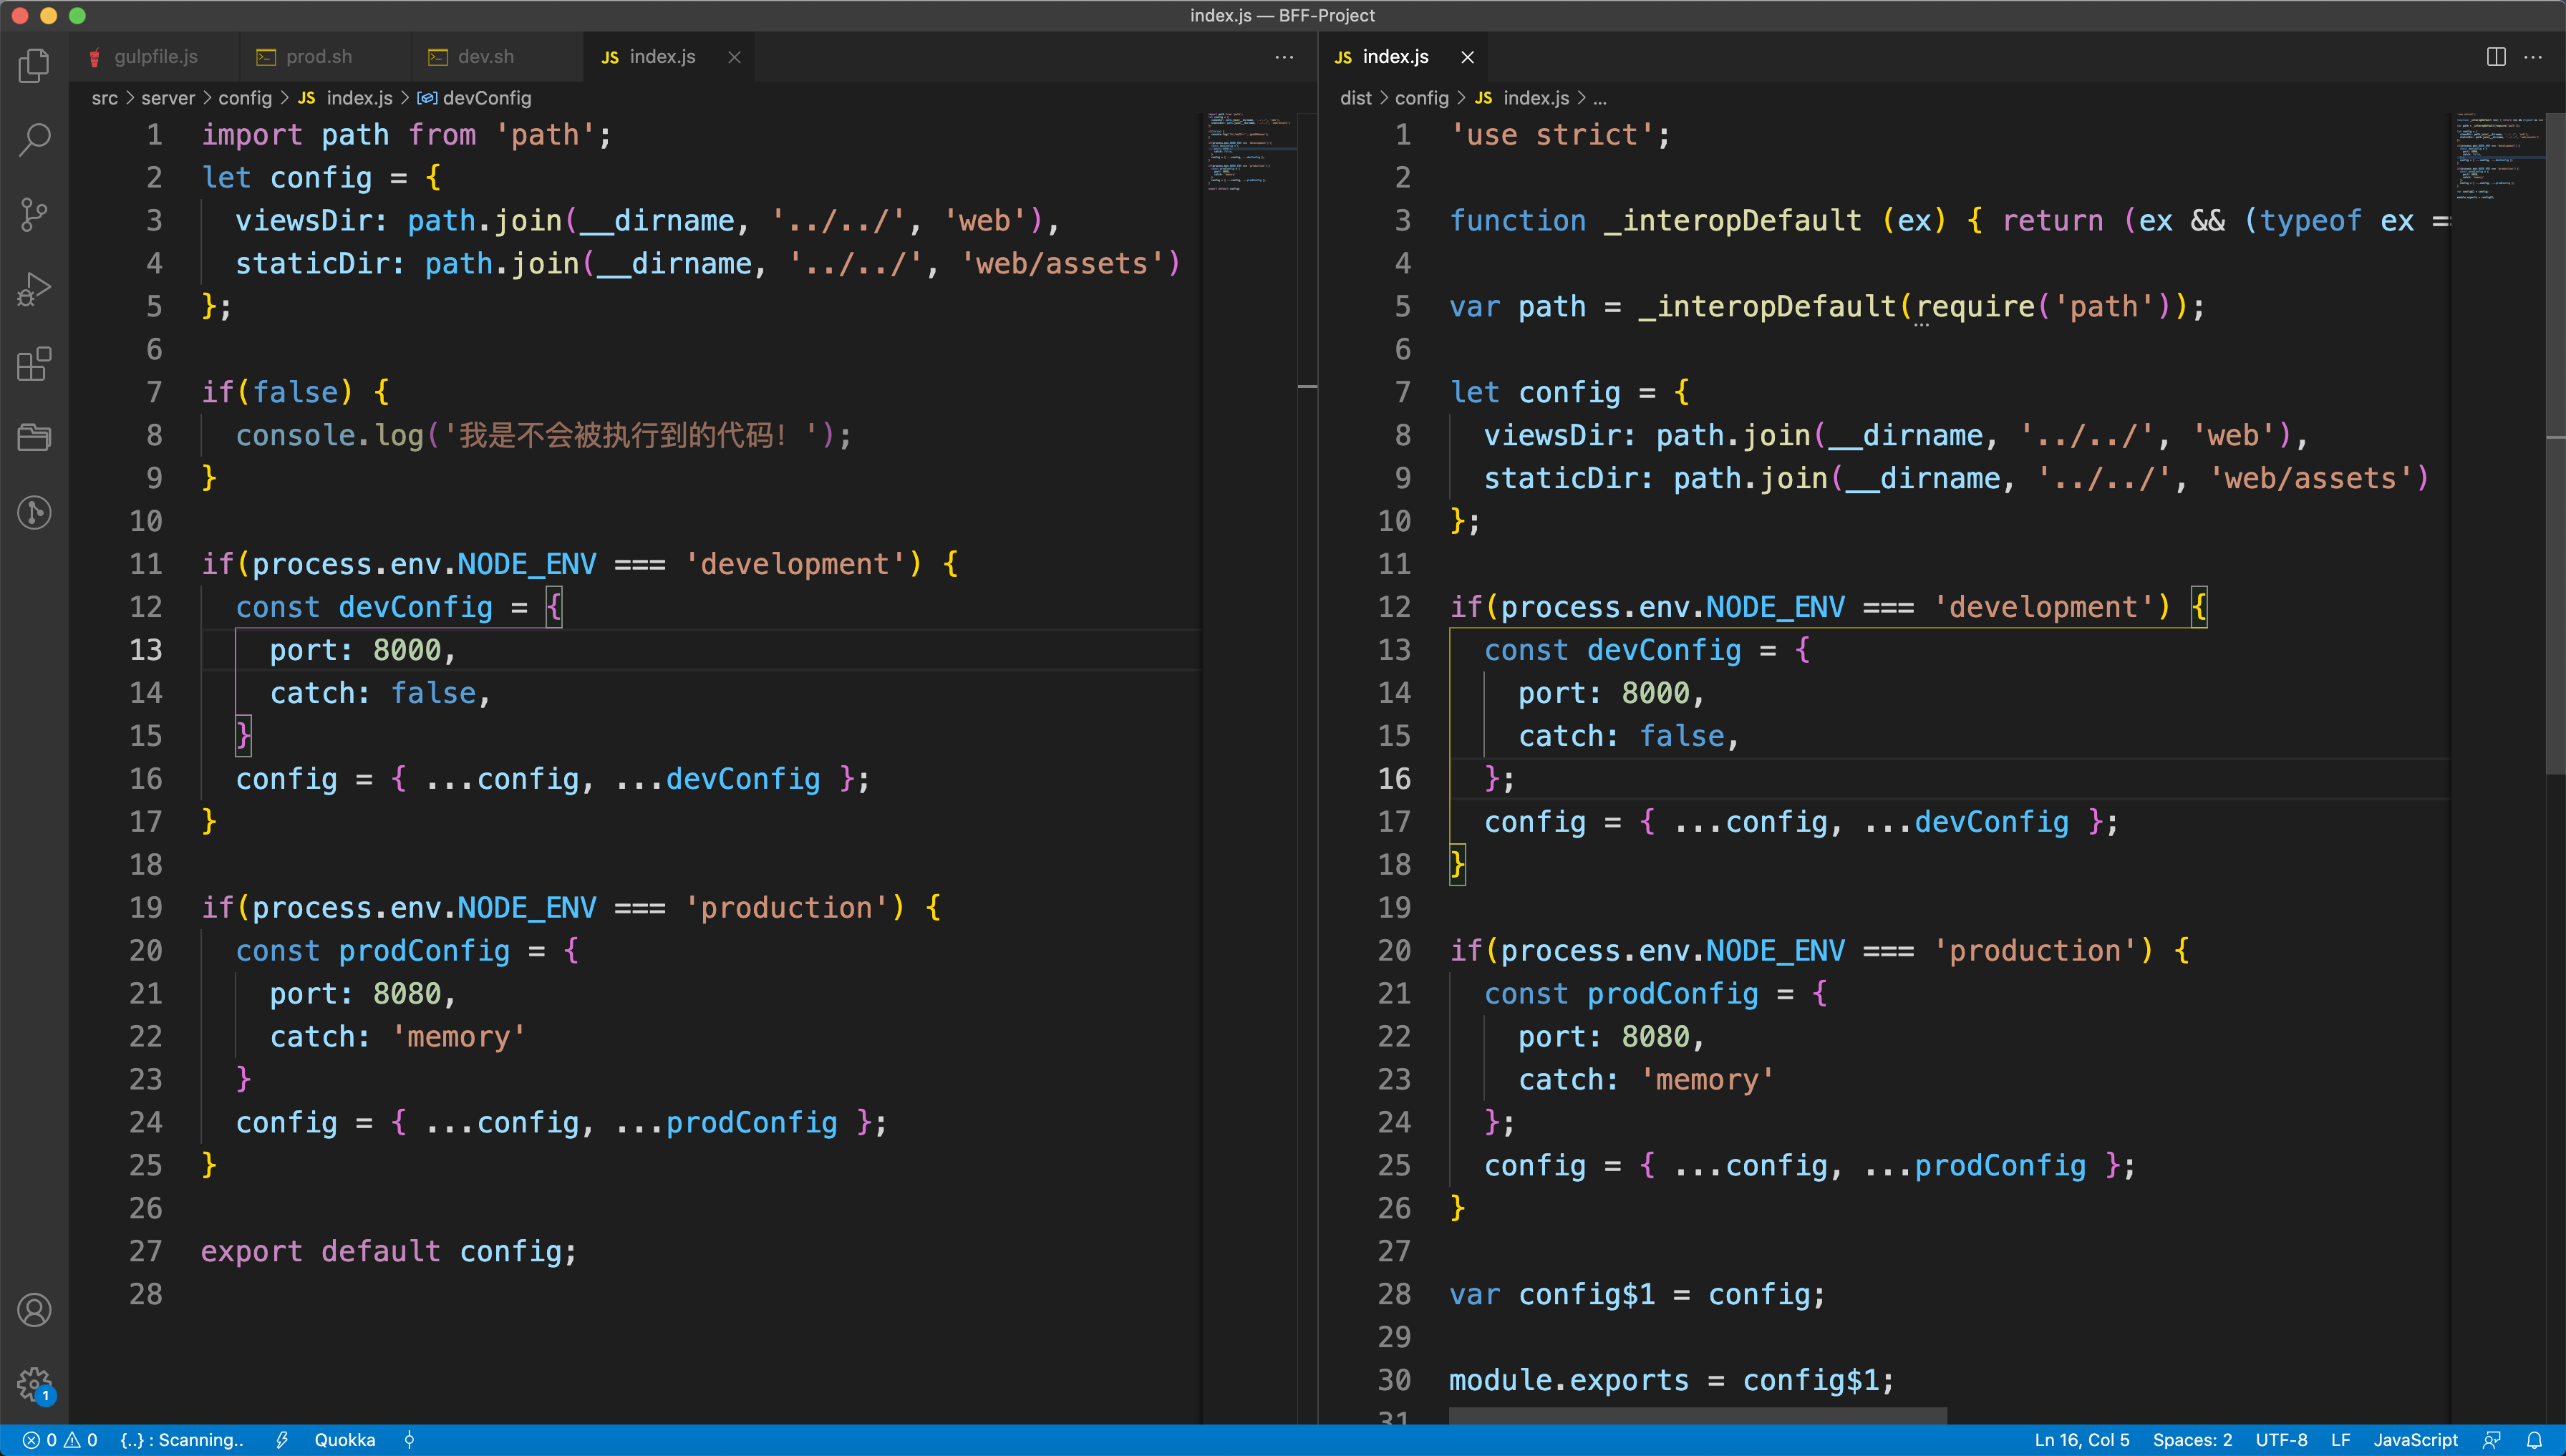Change language mode via JavaScript status item
This screenshot has width=2566, height=1456.
[2415, 1440]
